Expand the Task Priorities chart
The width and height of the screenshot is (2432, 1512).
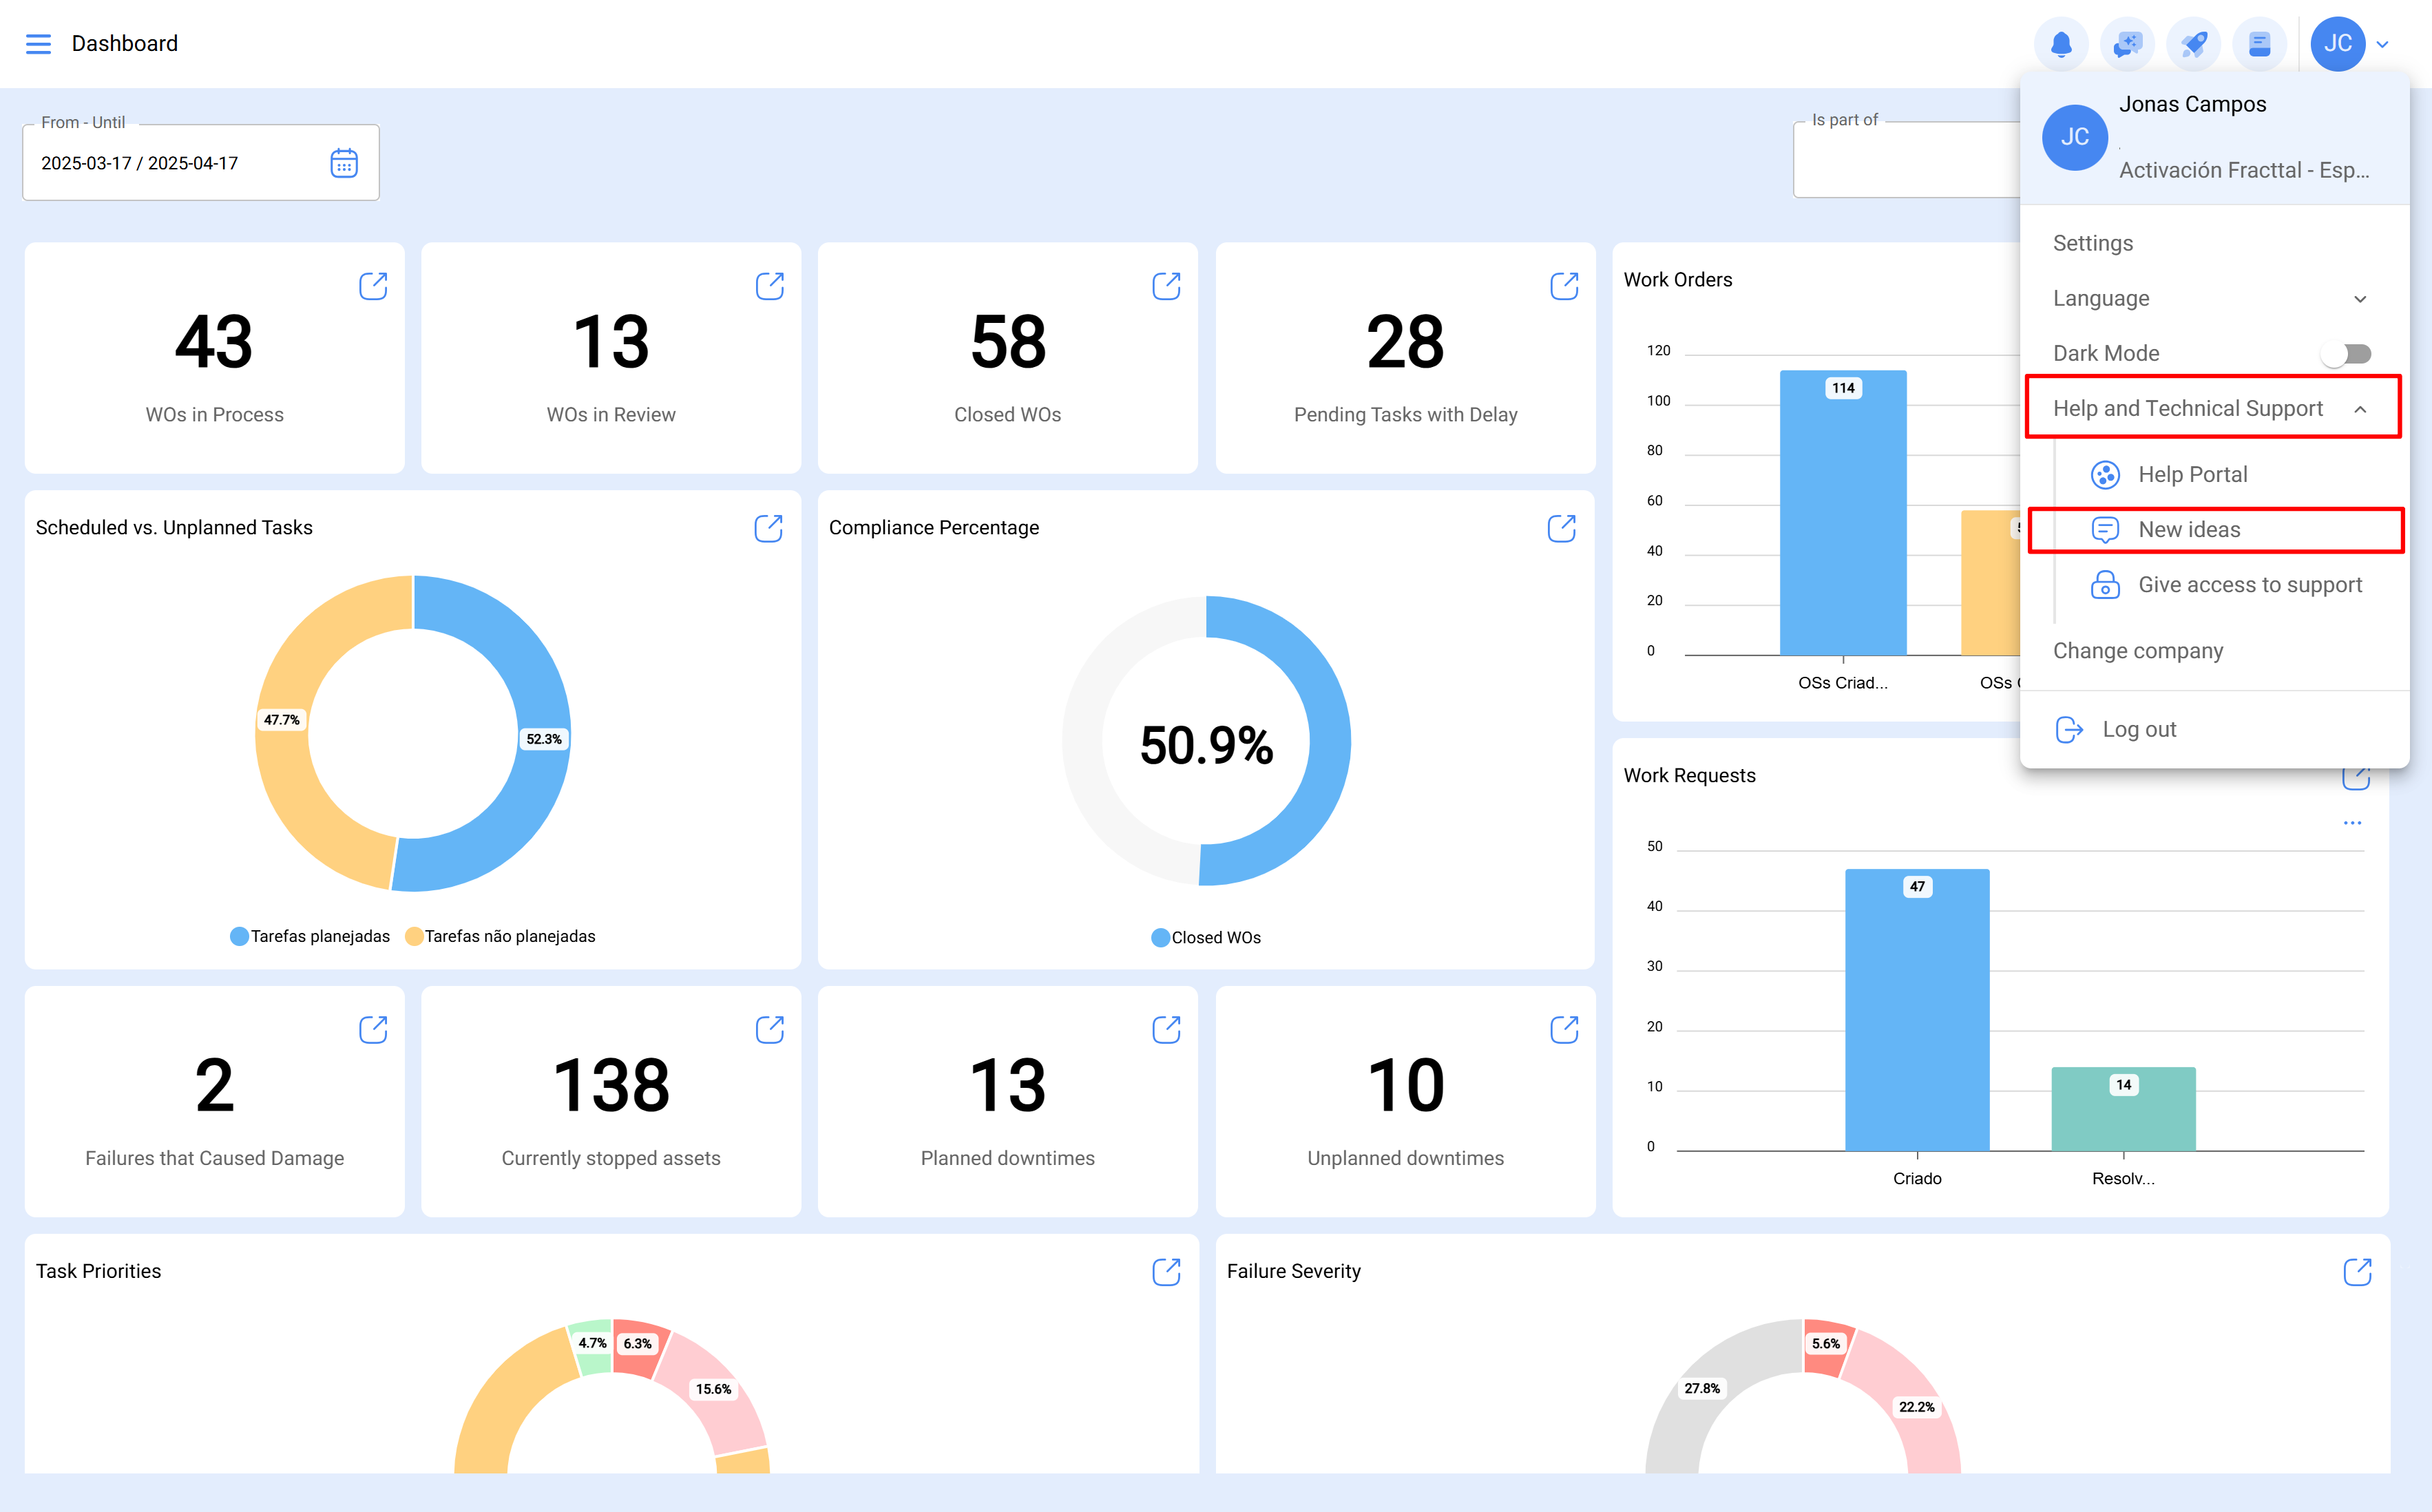(1166, 1272)
